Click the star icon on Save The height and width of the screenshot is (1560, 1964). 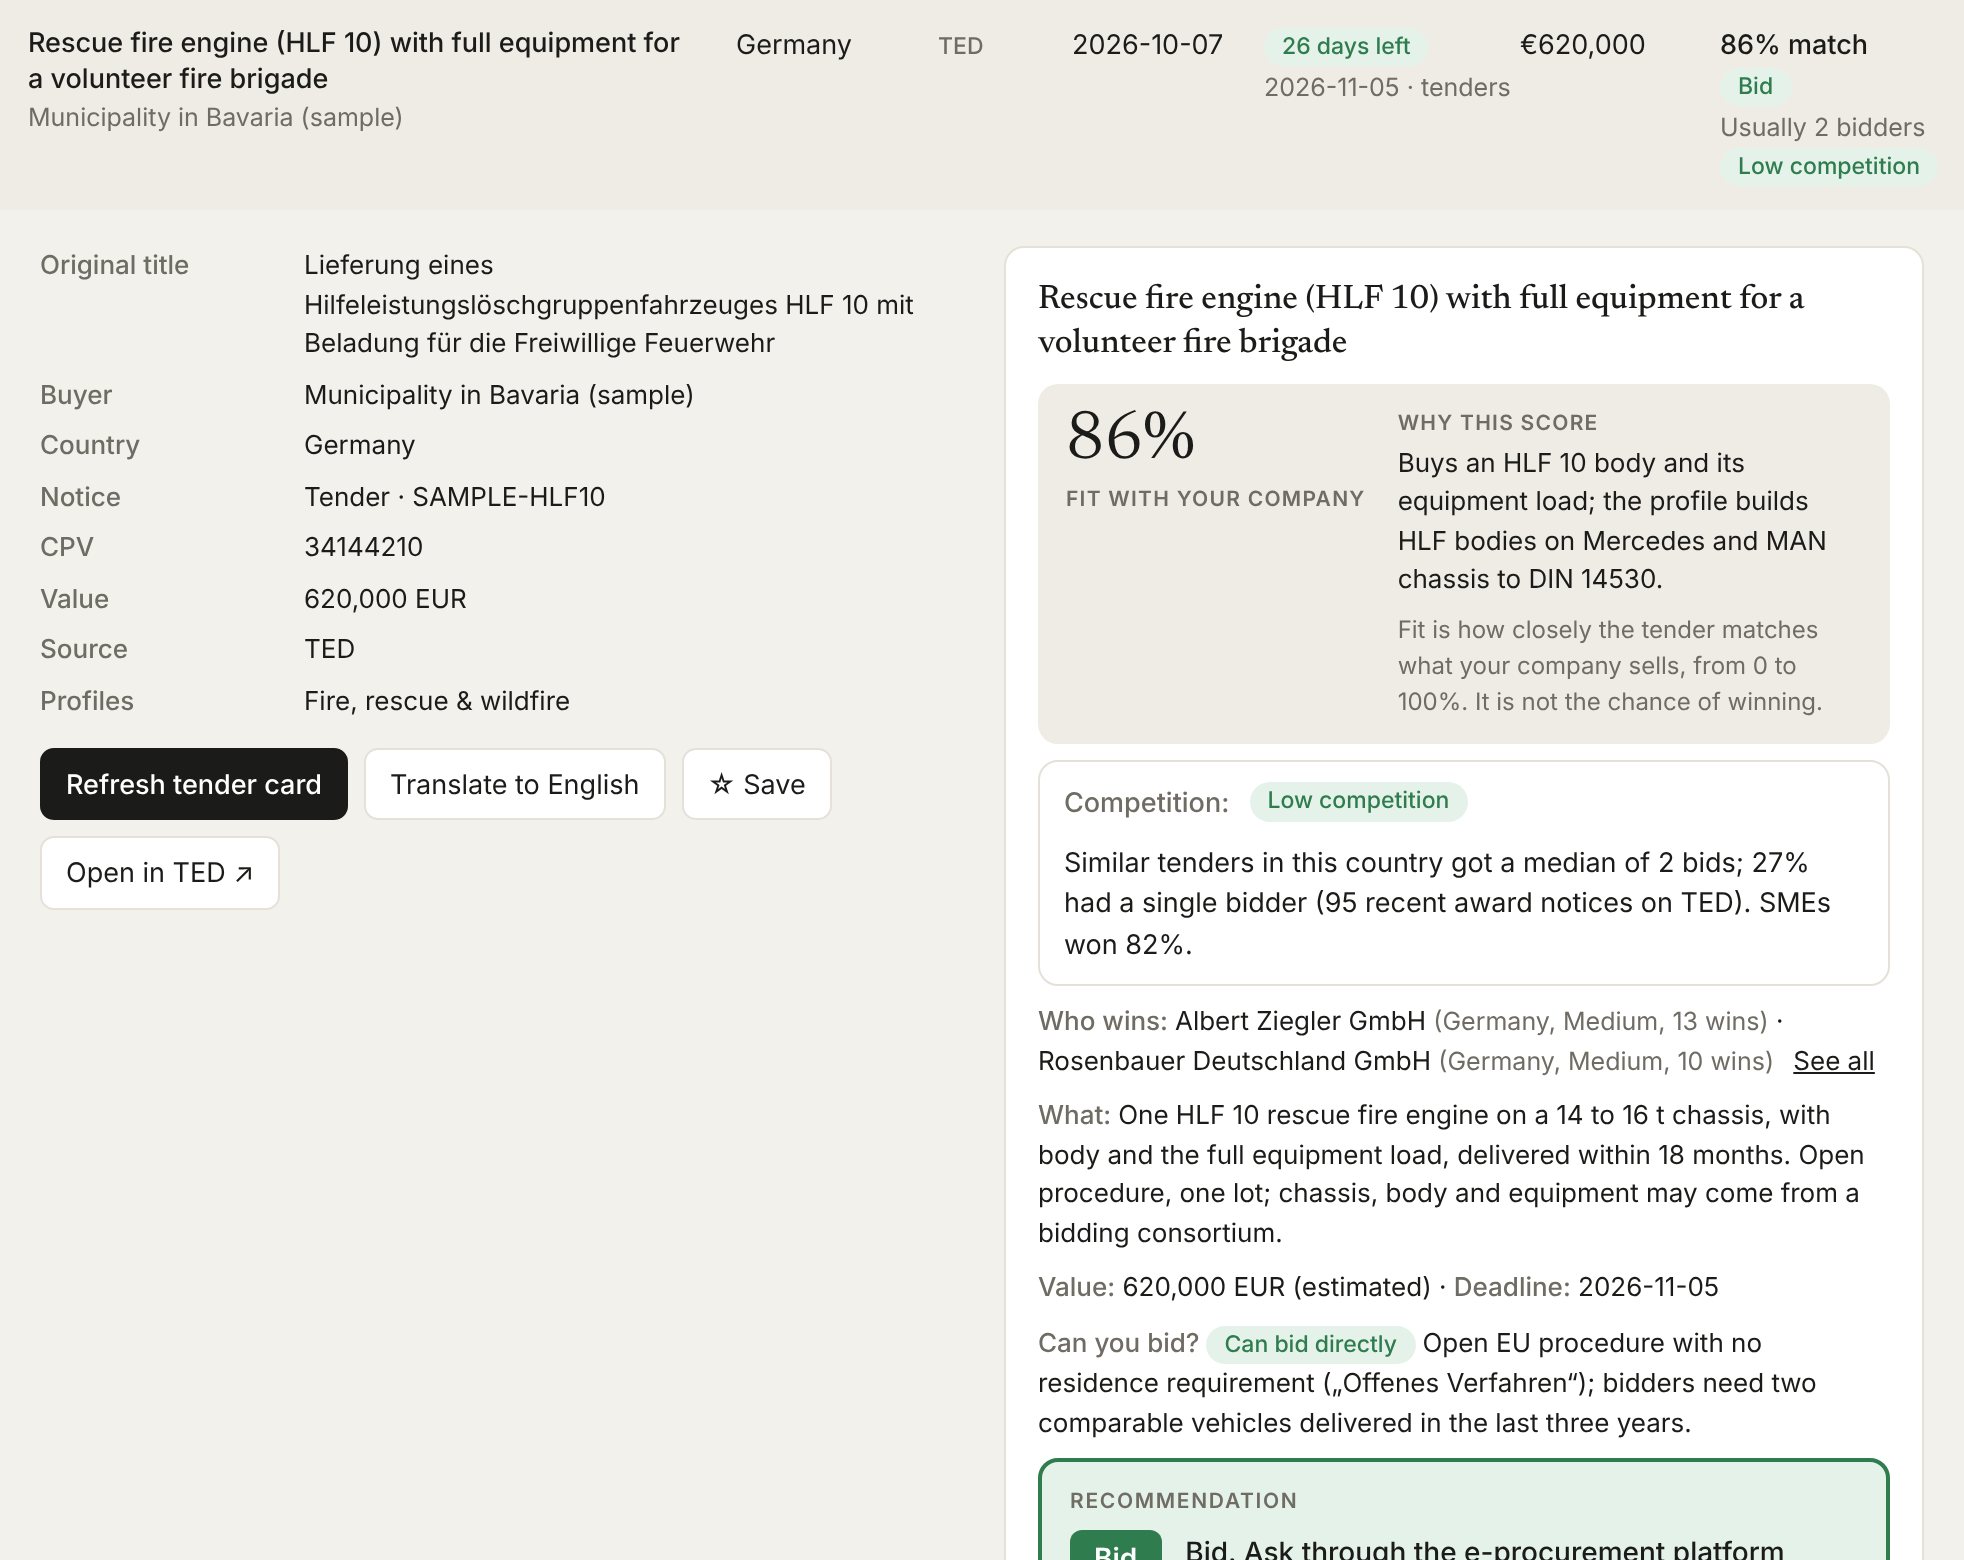721,784
